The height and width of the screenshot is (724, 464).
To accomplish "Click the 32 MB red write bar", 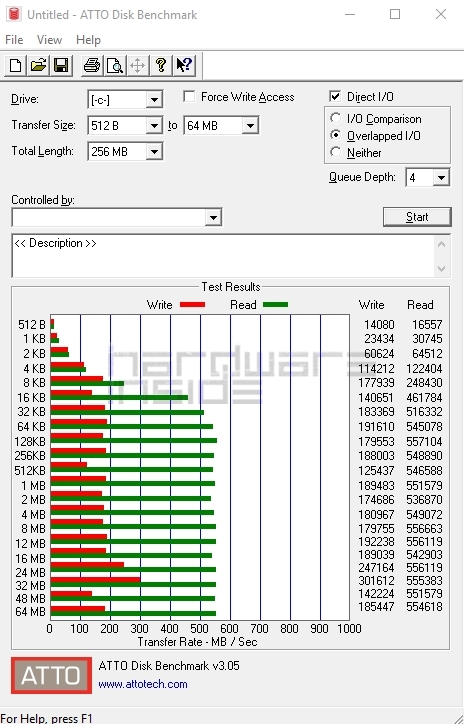I will [x=96, y=579].
